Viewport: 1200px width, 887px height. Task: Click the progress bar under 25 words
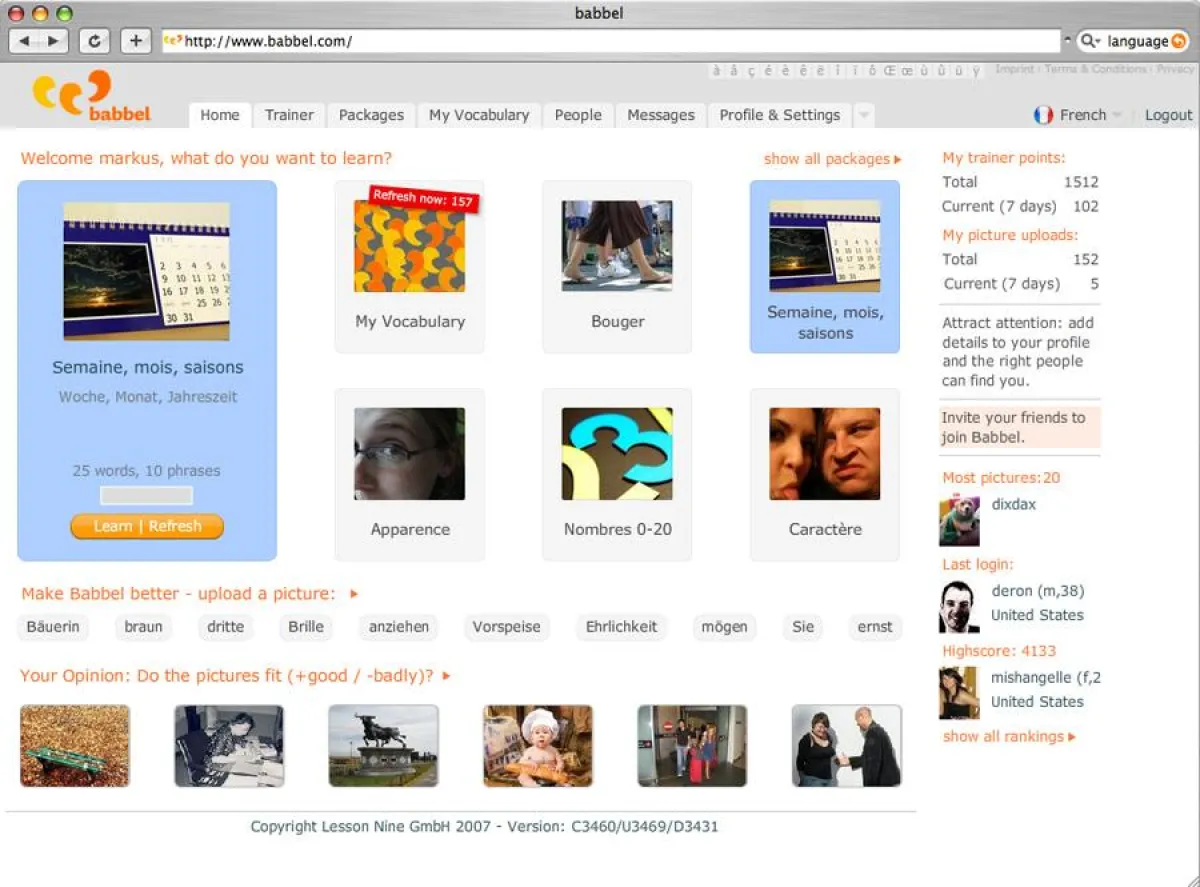click(x=146, y=496)
